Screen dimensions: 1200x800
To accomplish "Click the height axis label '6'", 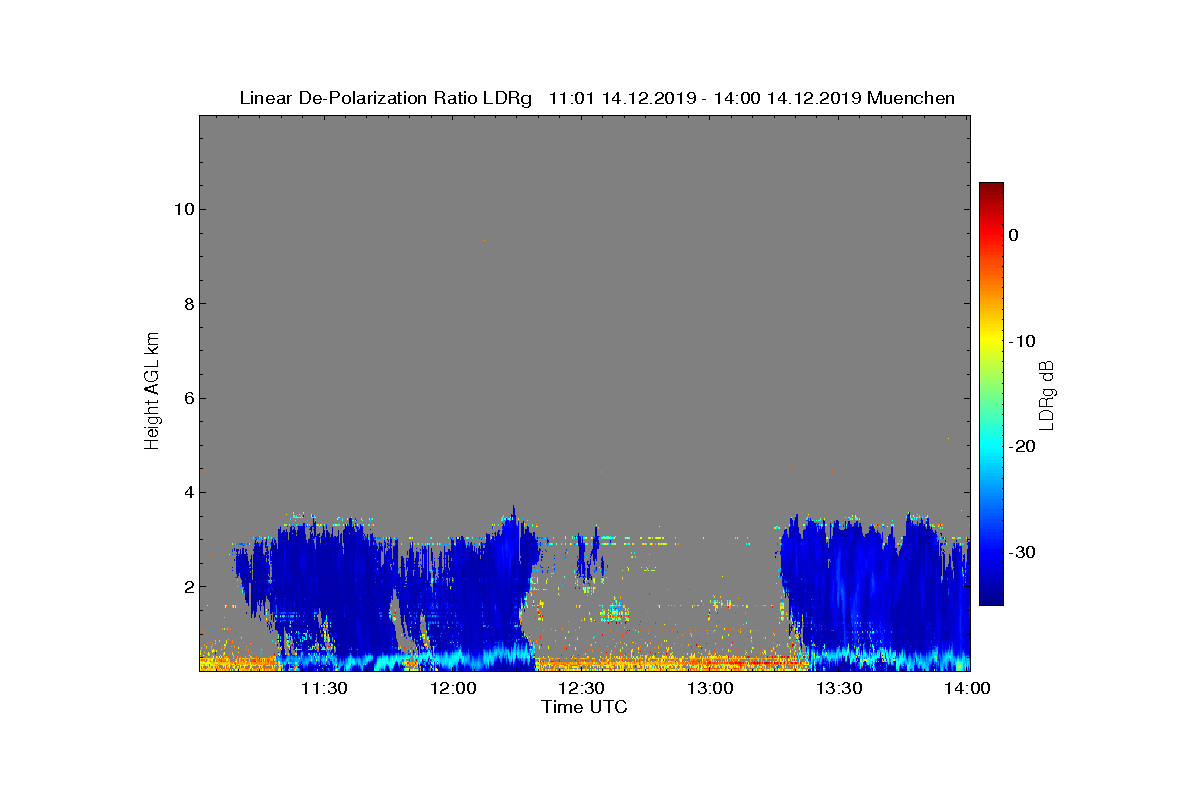I will [187, 398].
